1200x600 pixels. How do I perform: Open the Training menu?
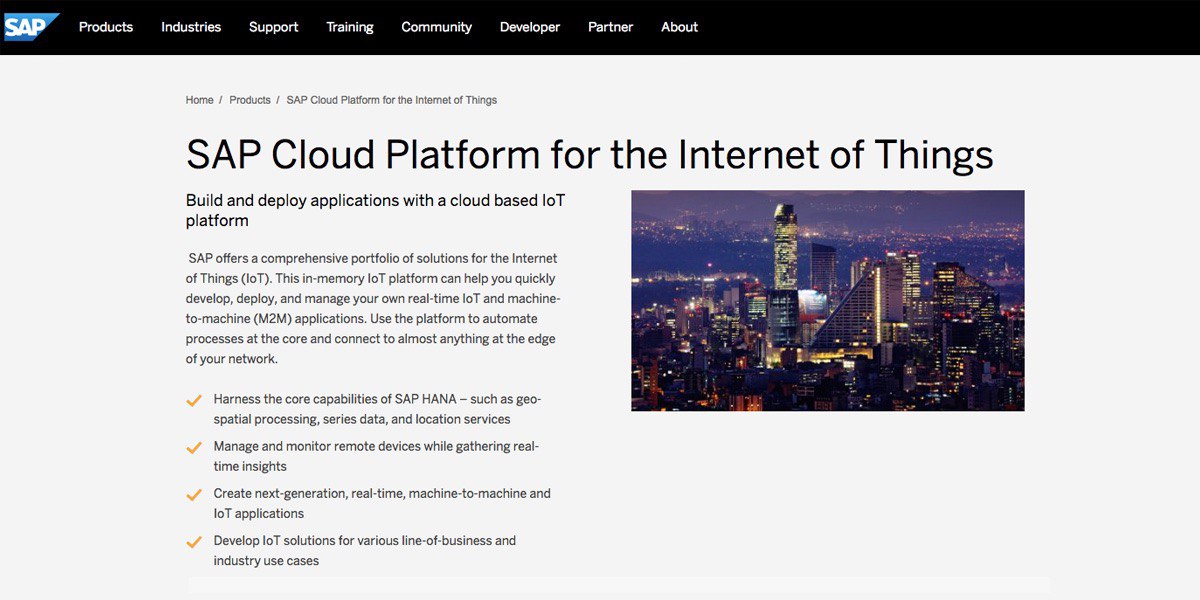tap(350, 27)
